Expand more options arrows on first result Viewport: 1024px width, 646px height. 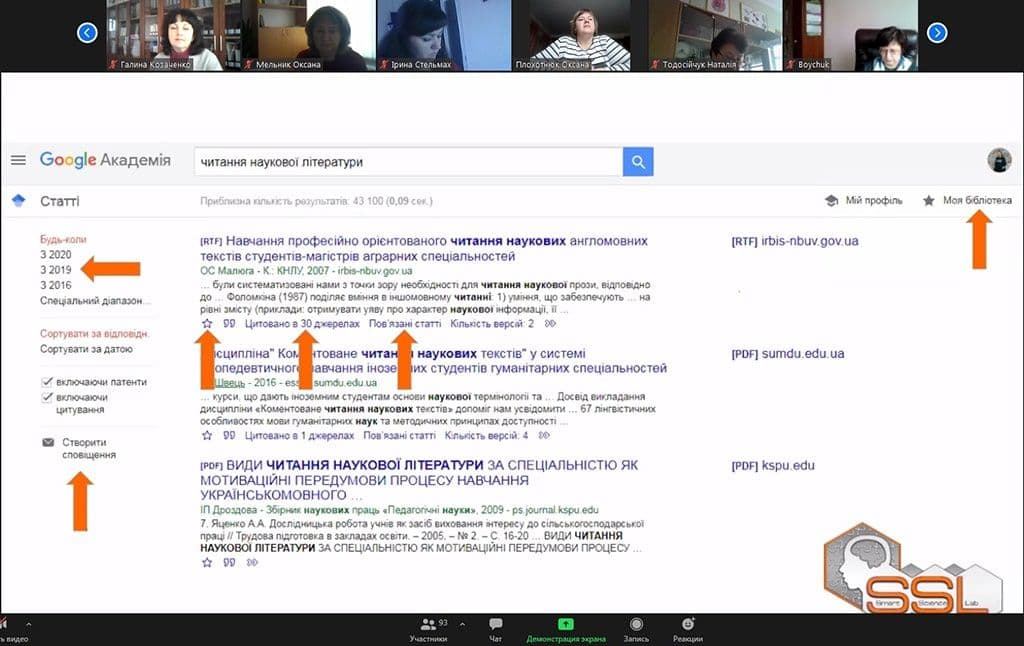(551, 323)
